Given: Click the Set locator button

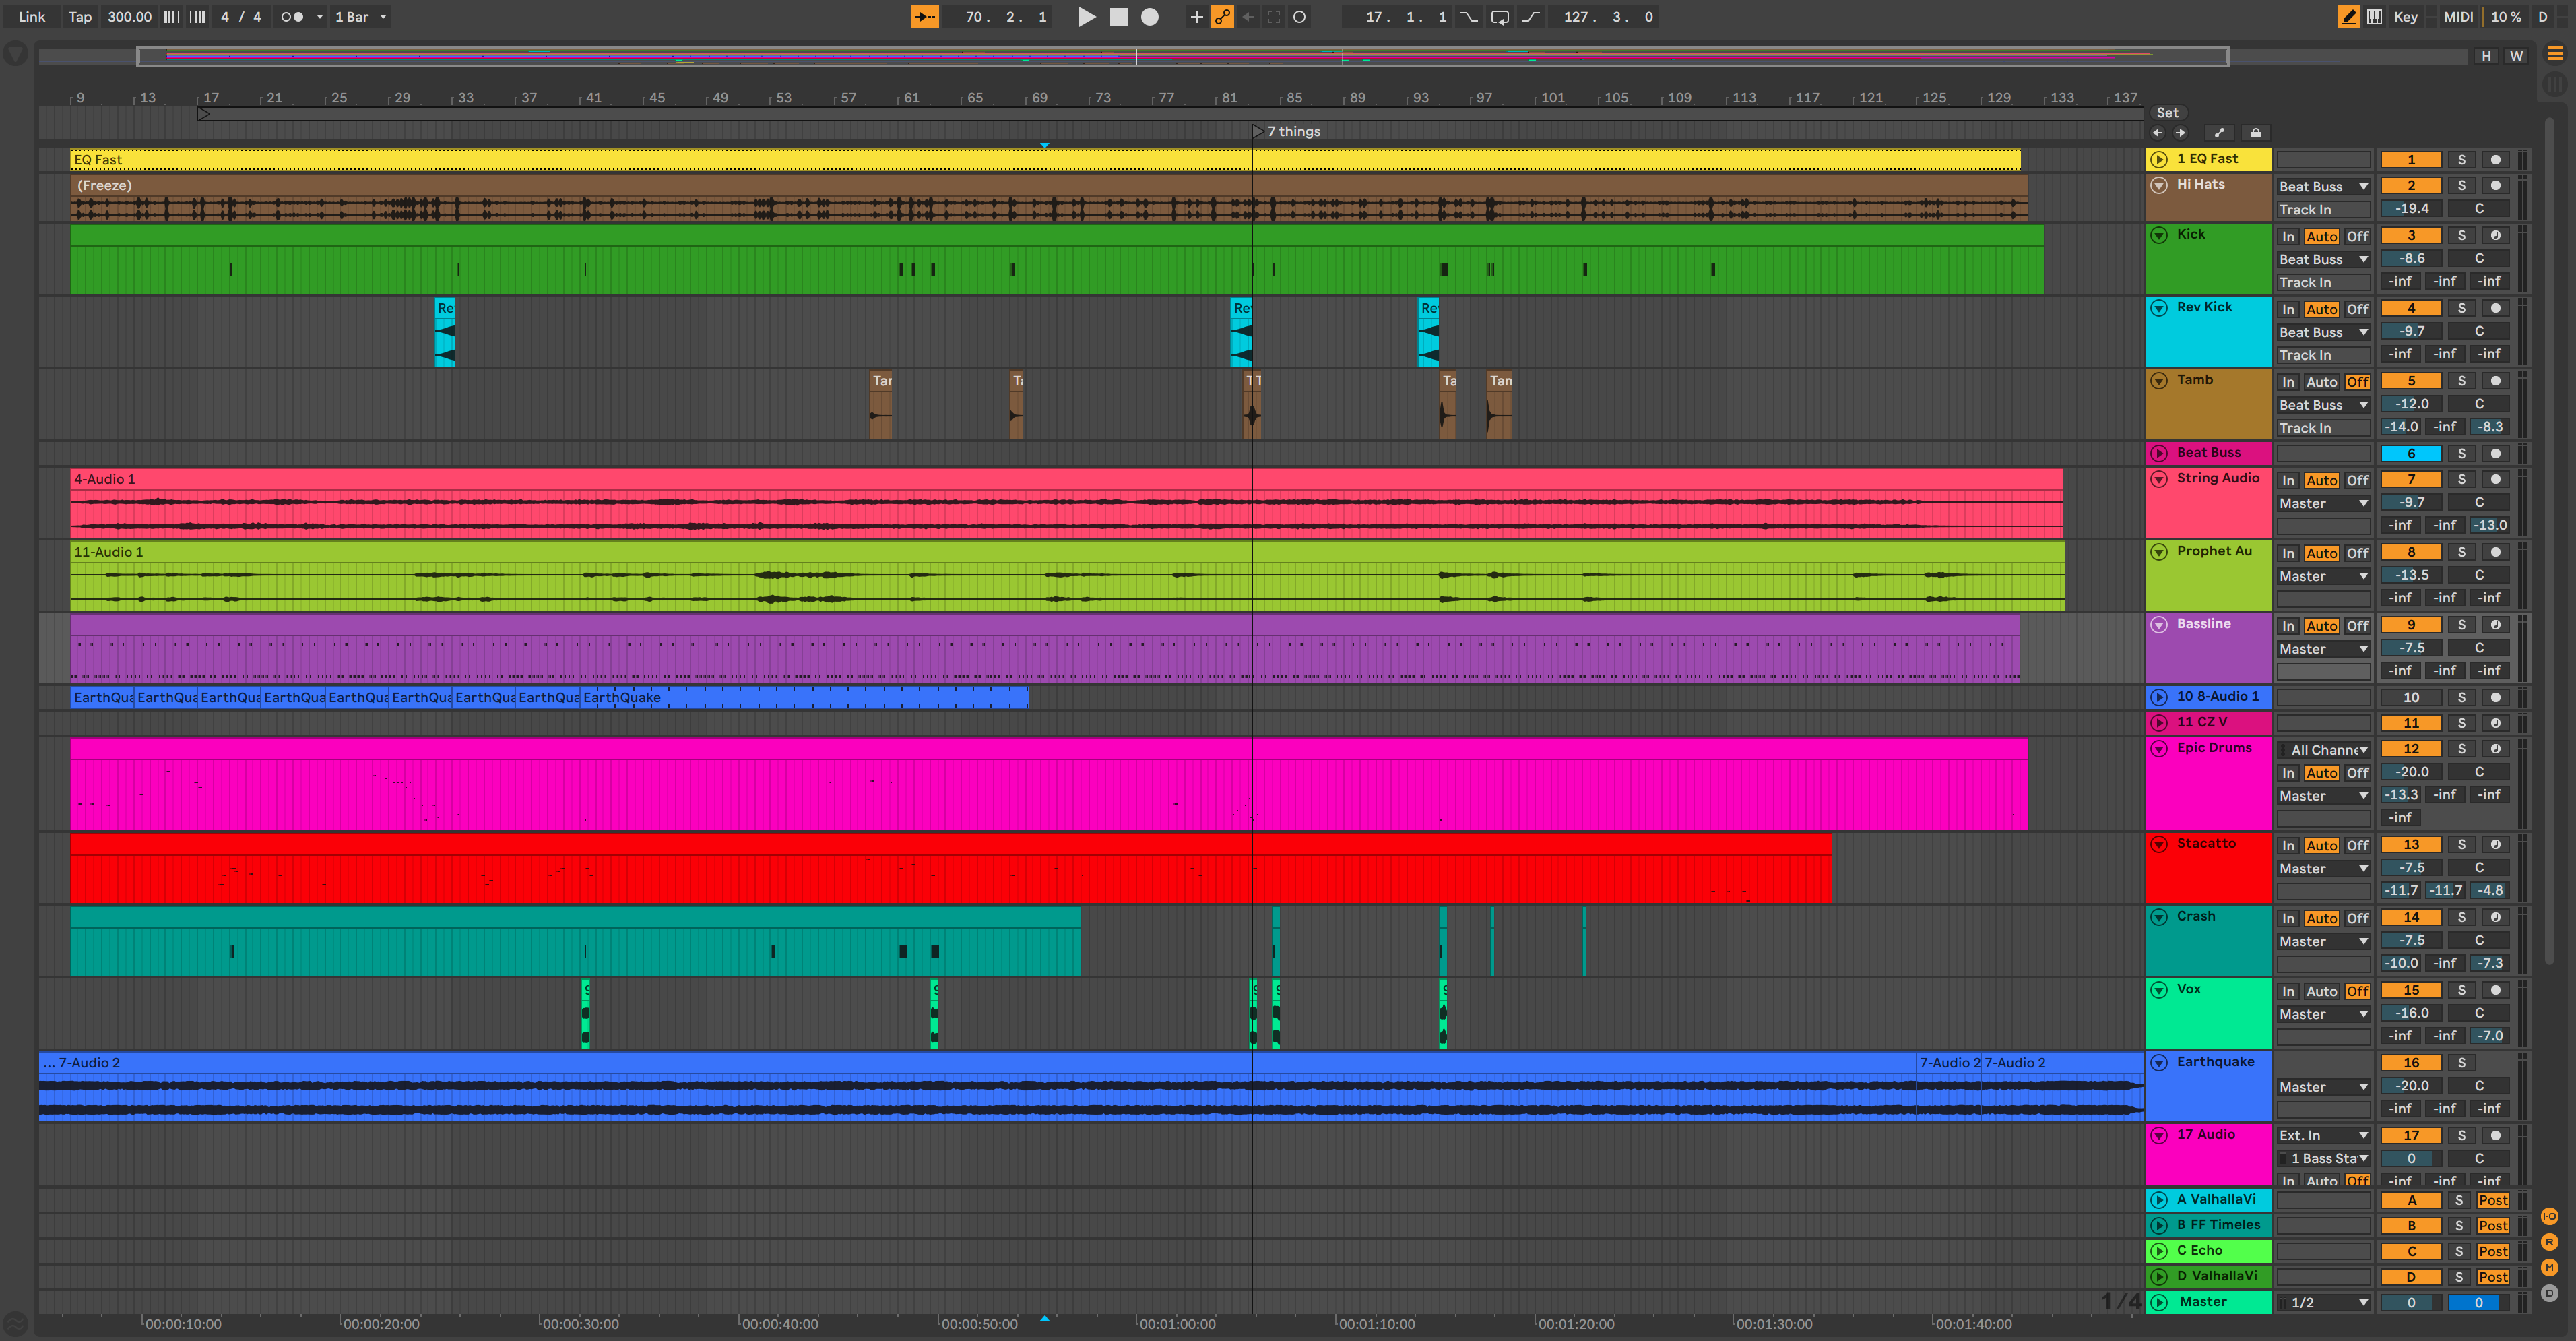Looking at the screenshot, I should pos(2167,113).
